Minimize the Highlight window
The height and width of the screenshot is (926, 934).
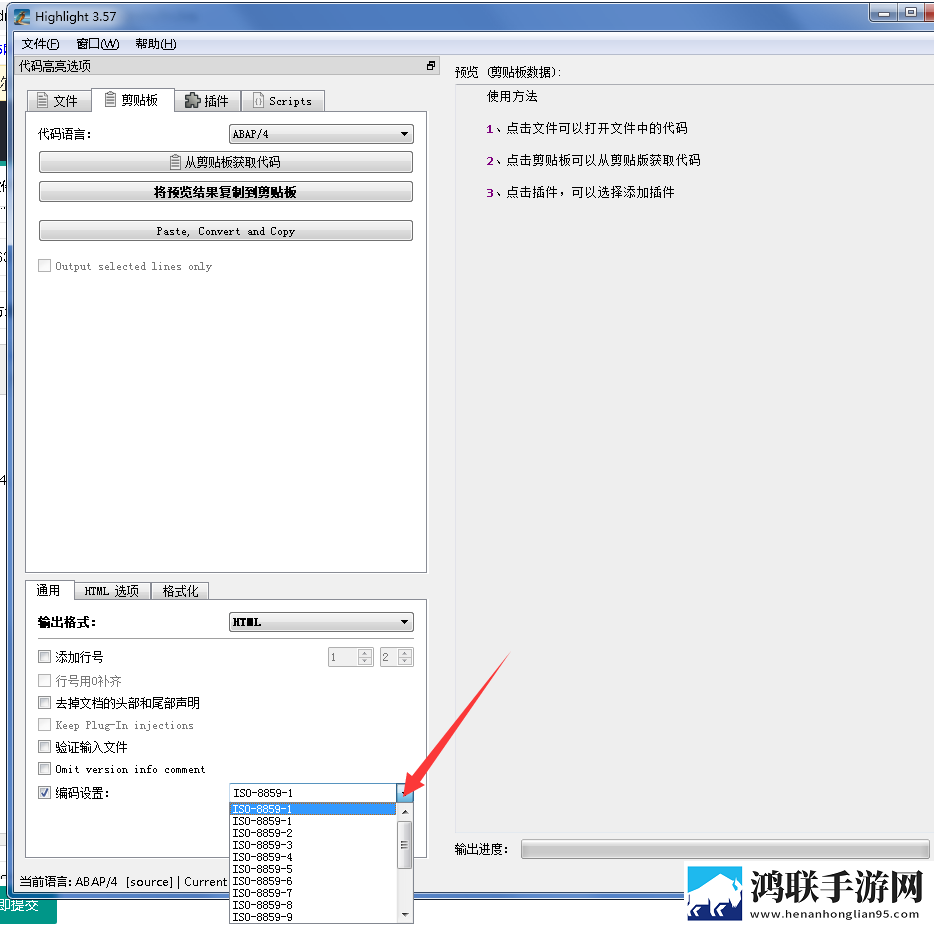[x=883, y=14]
